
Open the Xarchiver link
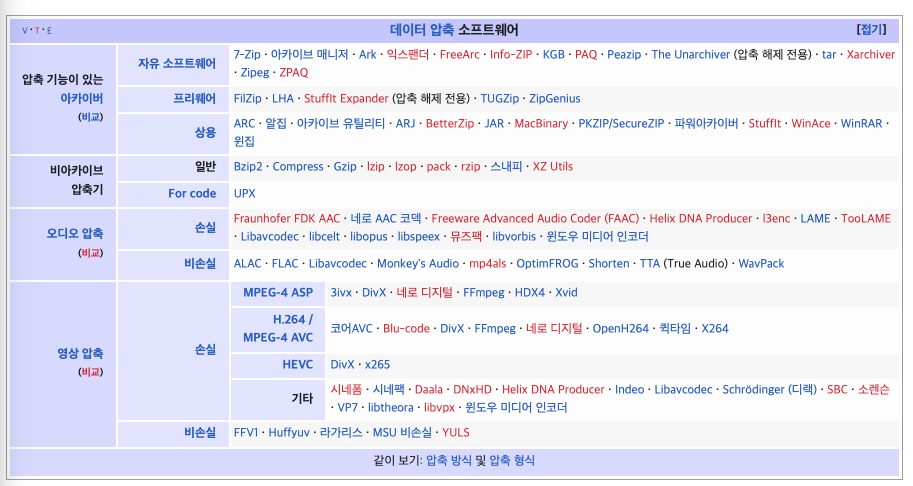click(870, 54)
